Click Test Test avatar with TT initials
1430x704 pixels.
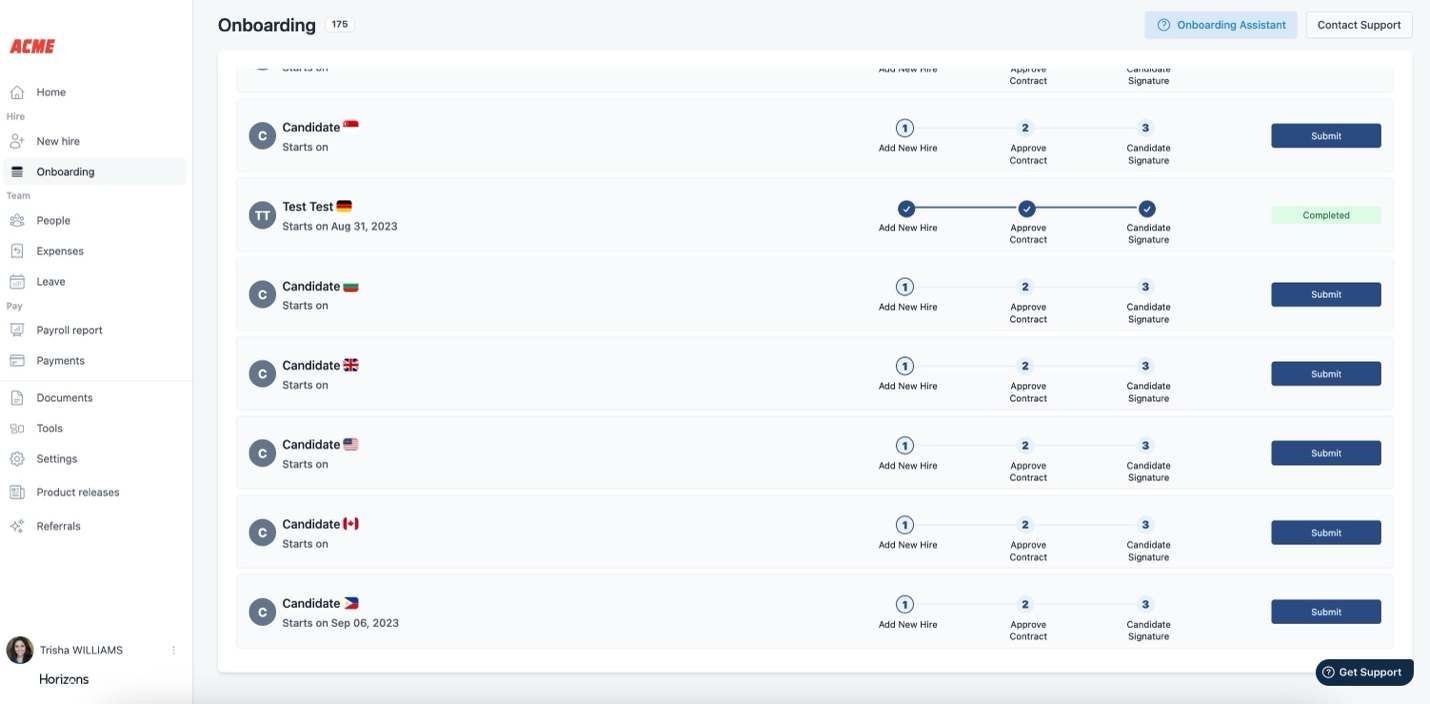point(262,215)
